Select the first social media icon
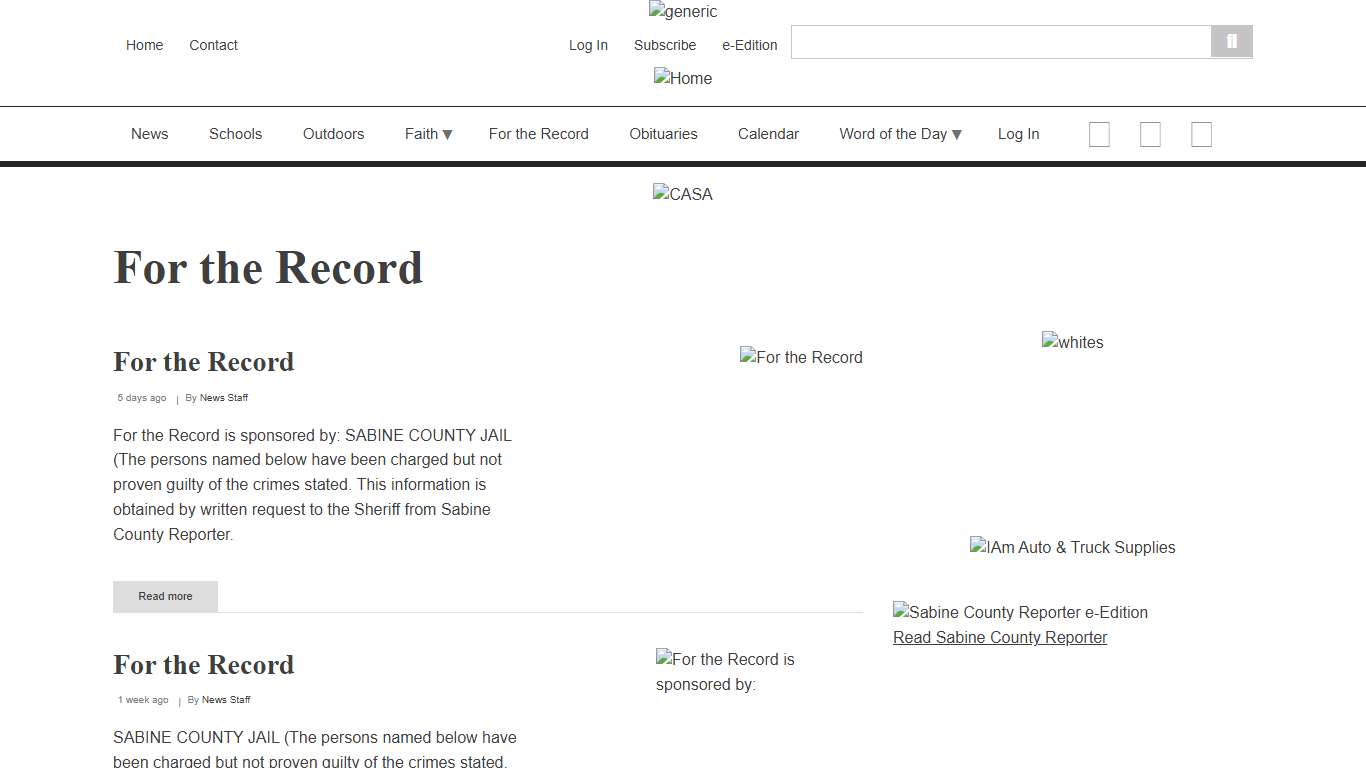Screen dimensions: 1366x768 pyautogui.click(x=1099, y=134)
